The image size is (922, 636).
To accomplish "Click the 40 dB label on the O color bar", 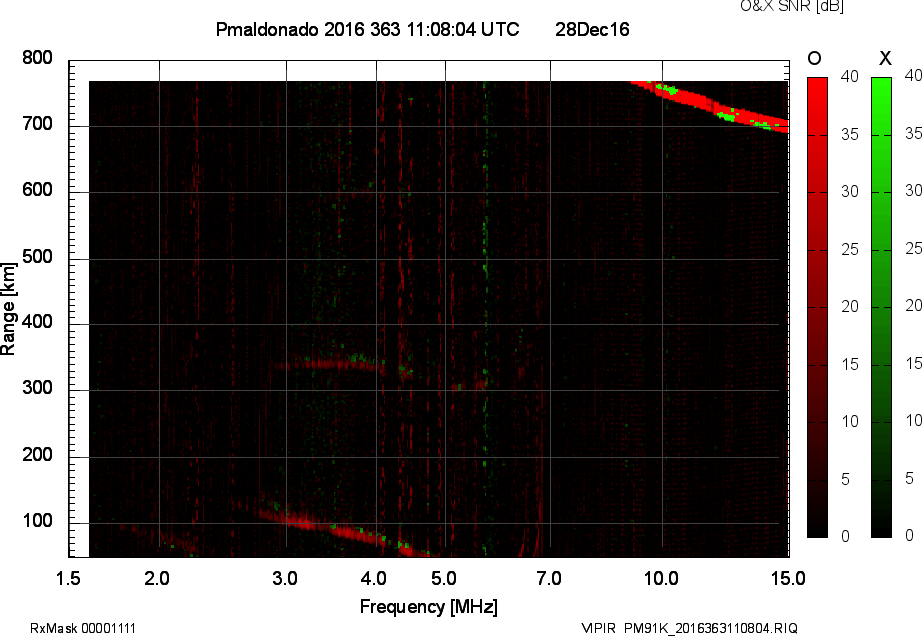I will click(850, 76).
